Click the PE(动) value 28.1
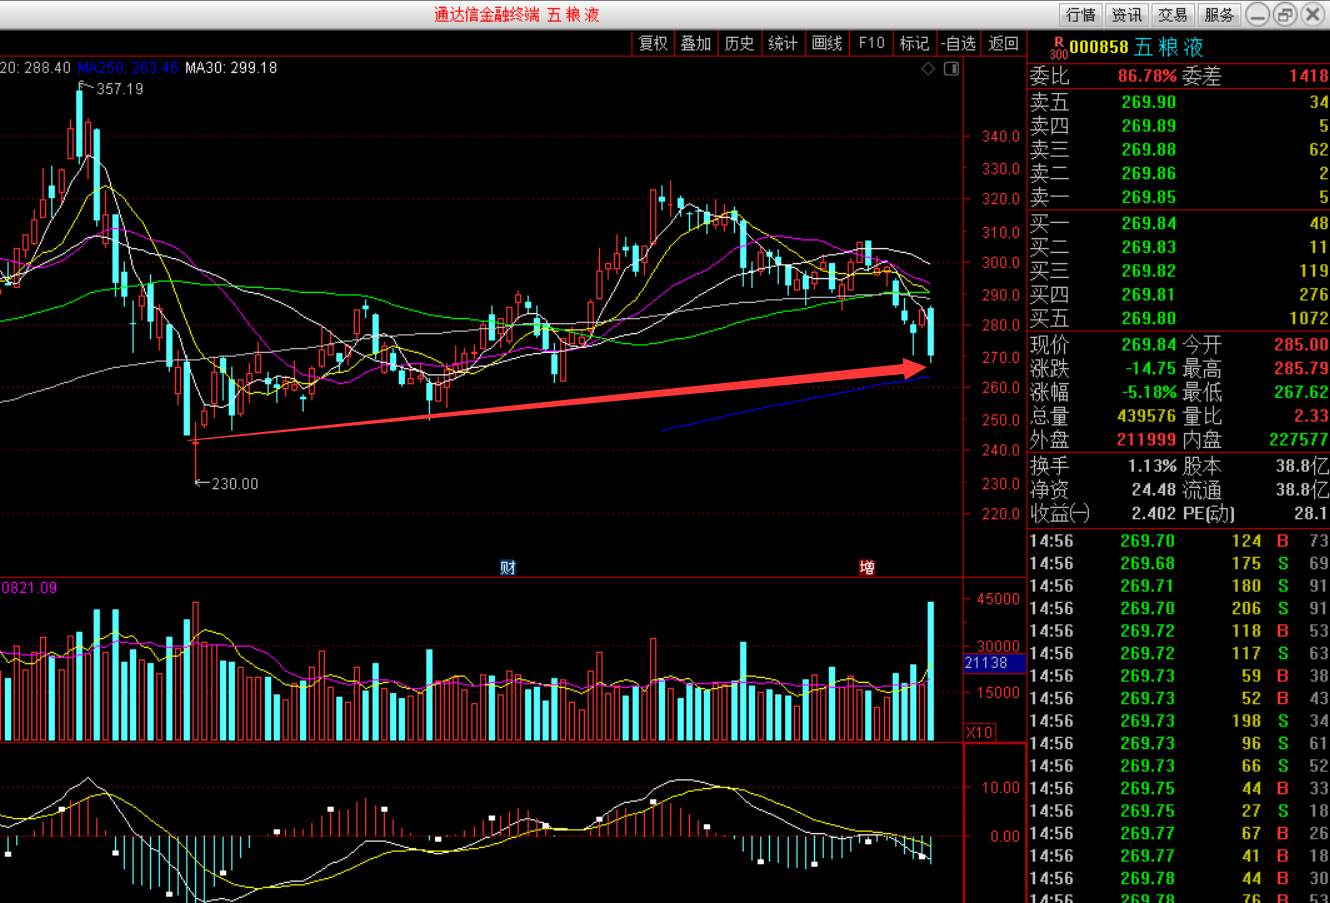1330x903 pixels. pyautogui.click(x=1311, y=514)
